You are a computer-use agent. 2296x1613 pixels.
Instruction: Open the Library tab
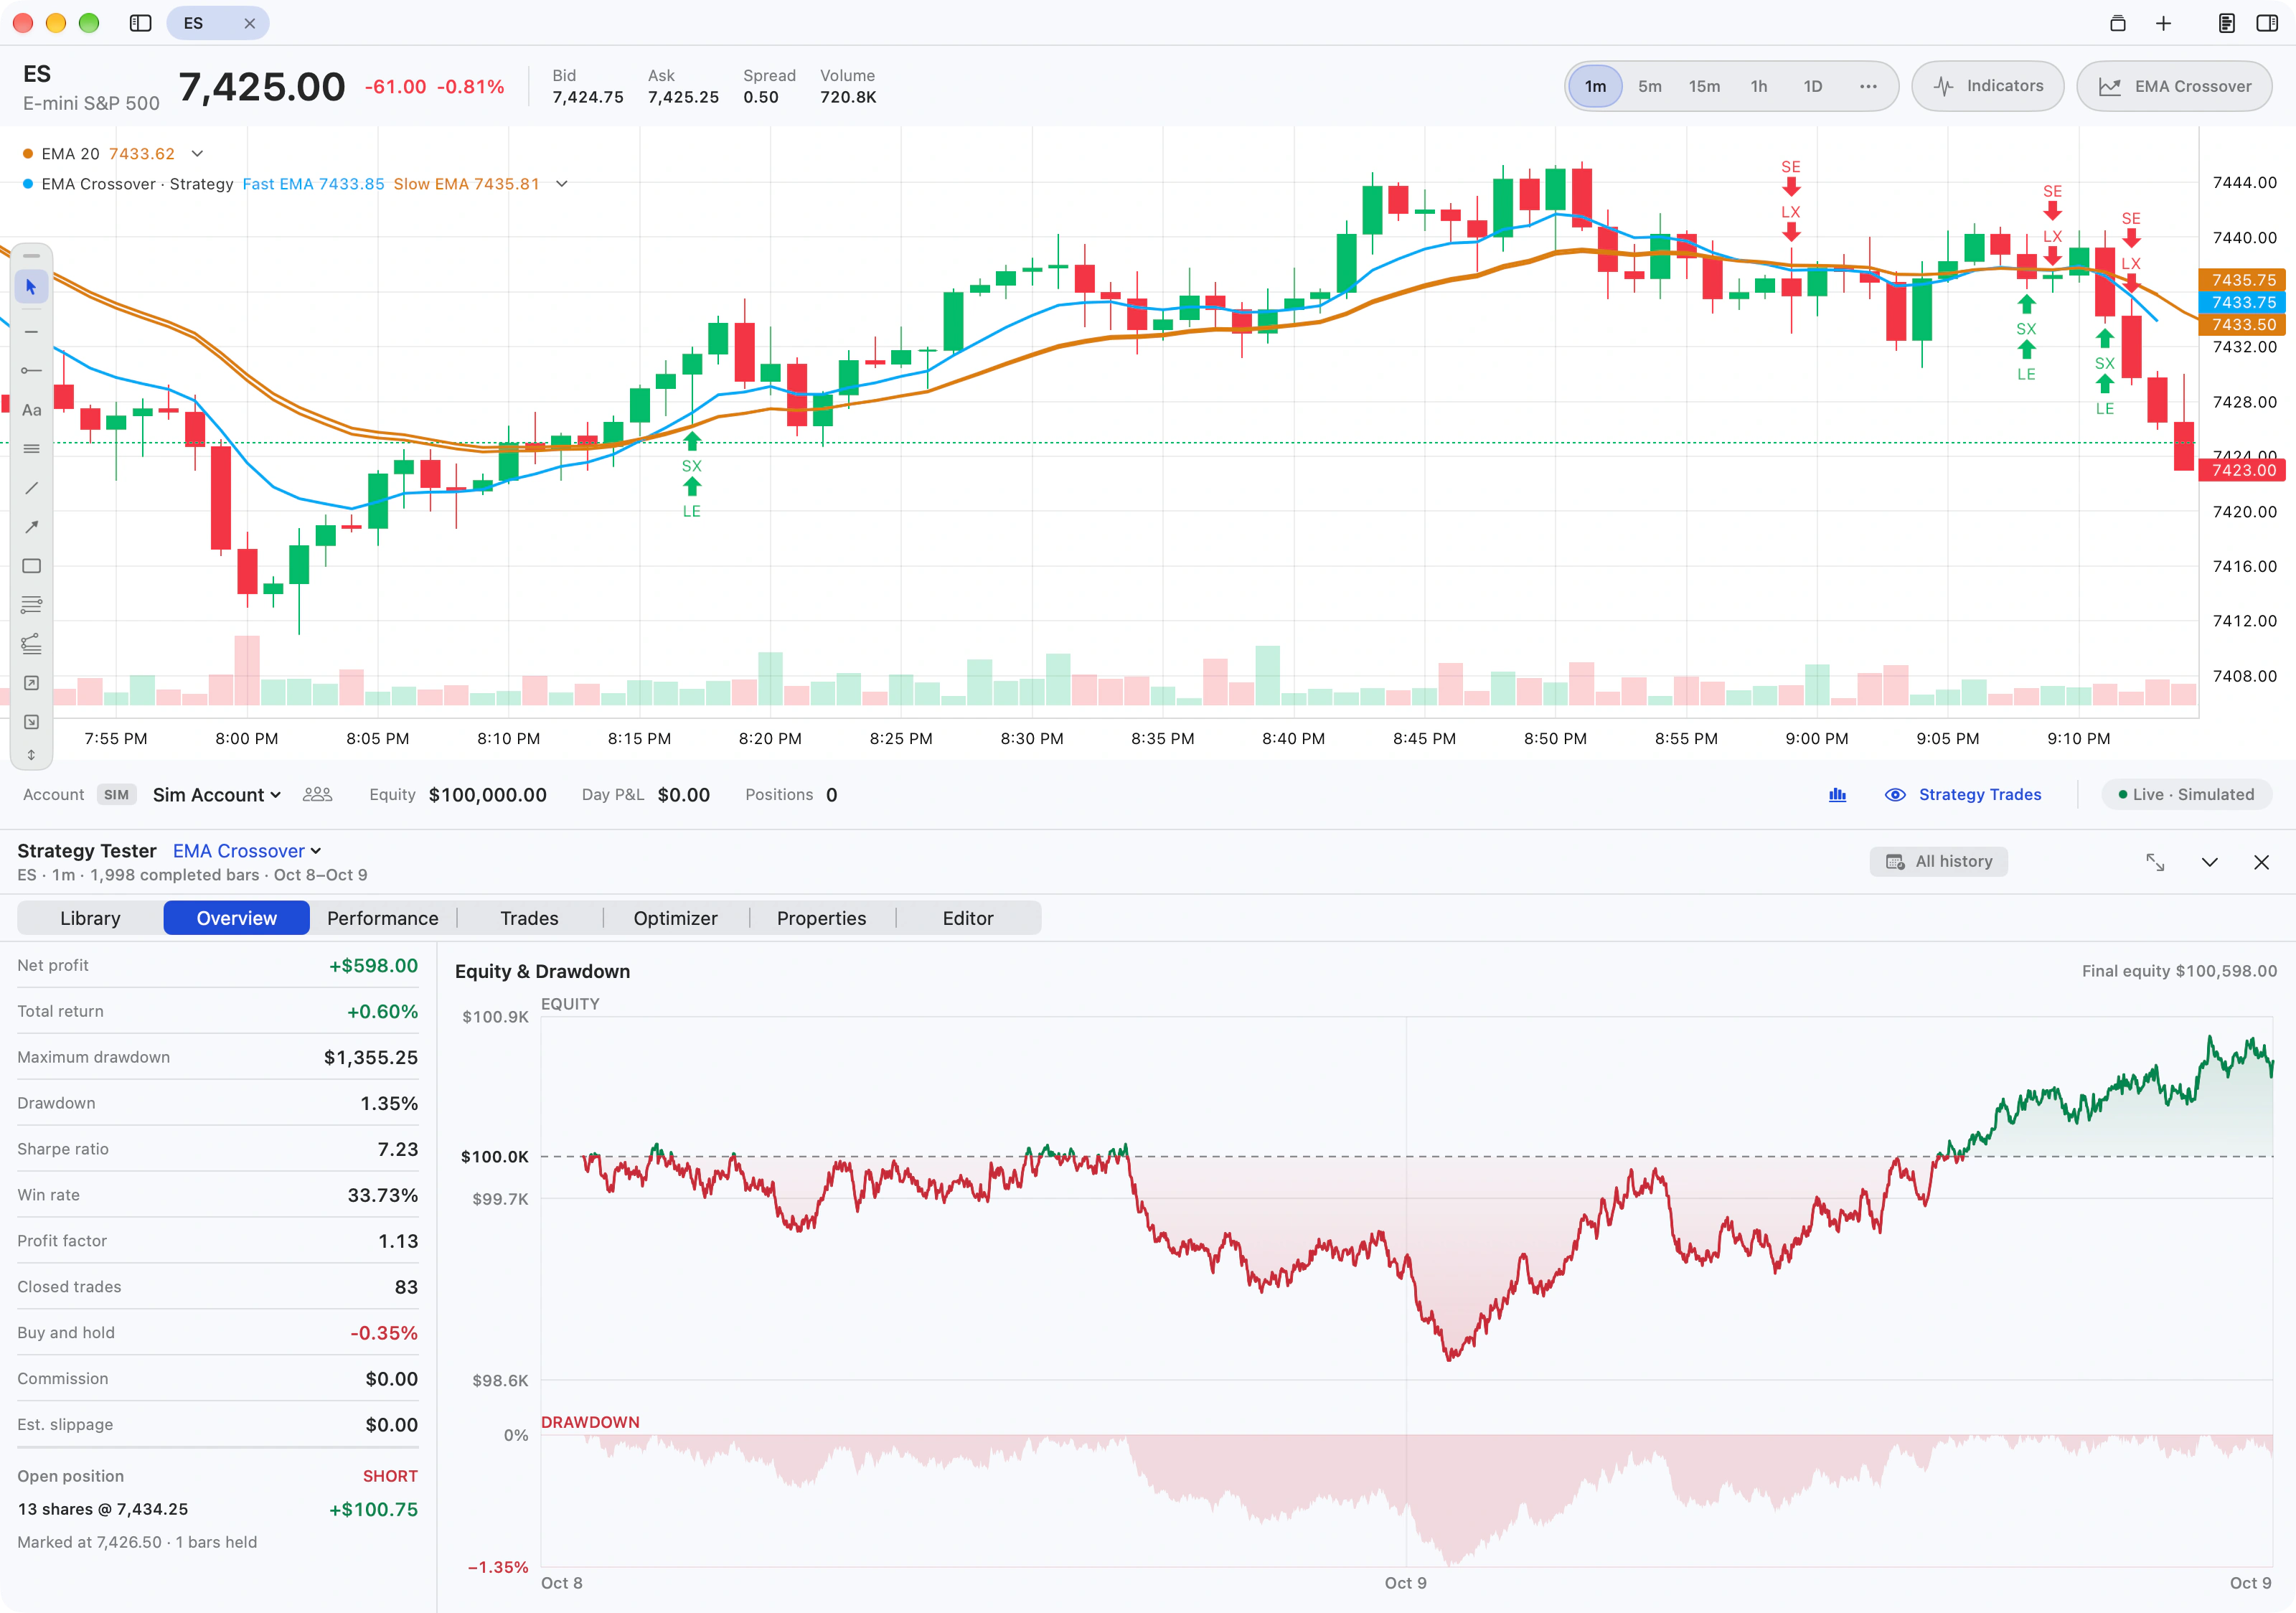pyautogui.click(x=90, y=918)
